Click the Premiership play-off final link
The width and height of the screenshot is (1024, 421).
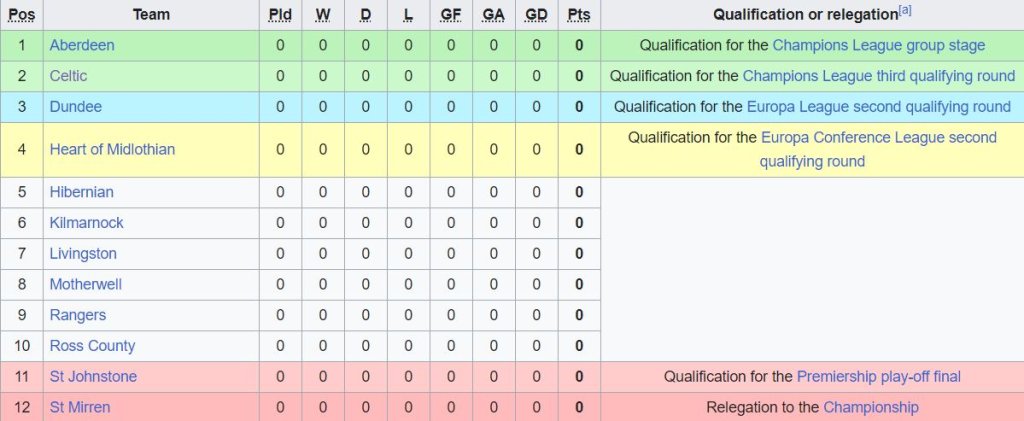(878, 376)
